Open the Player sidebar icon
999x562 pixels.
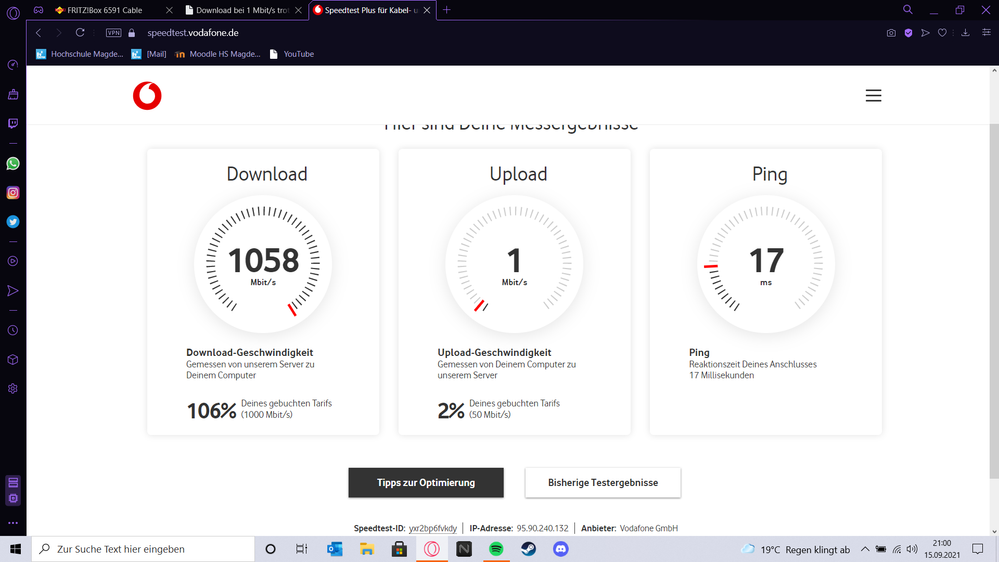[13, 261]
